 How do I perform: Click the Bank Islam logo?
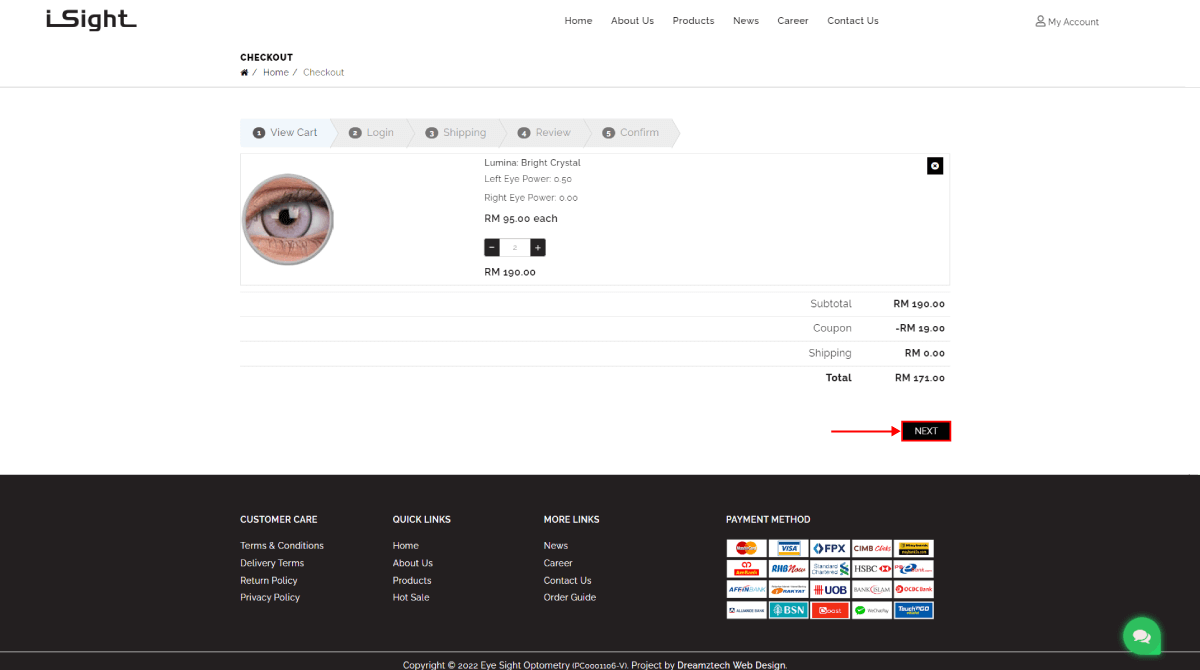[x=872, y=590]
